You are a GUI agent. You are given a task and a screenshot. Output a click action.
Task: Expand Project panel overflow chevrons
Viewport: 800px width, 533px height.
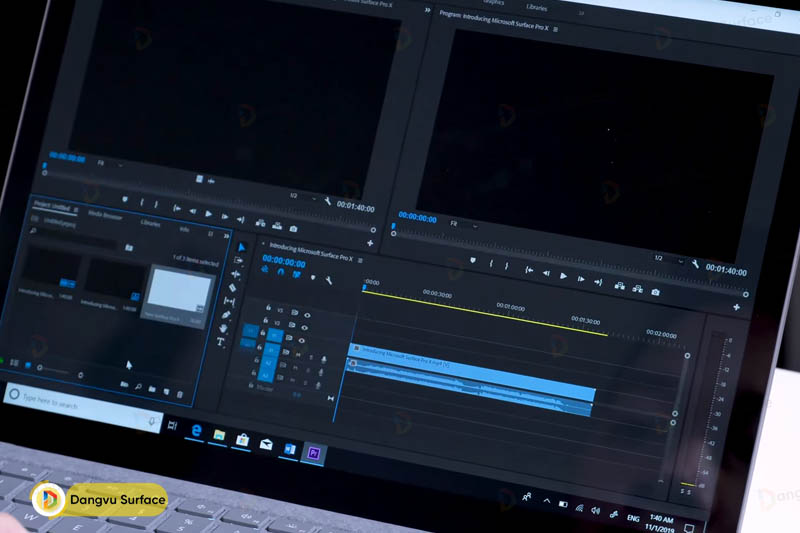(x=226, y=234)
